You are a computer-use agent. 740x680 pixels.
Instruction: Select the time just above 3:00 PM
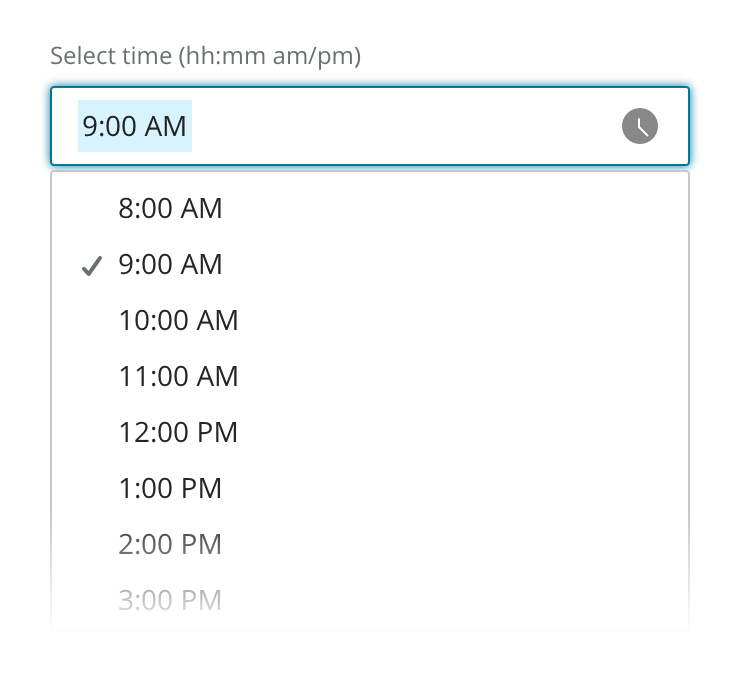(170, 545)
